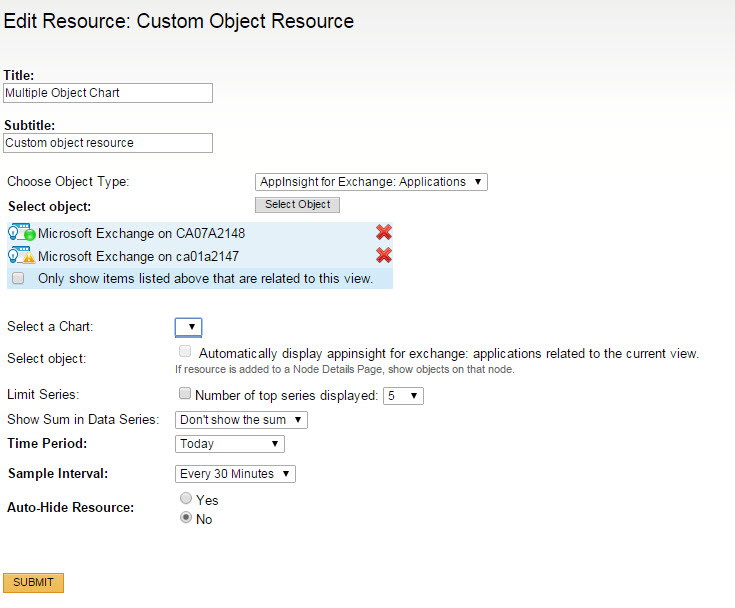This screenshot has width=735, height=608.
Task: Toggle automatically display AppInsight applications checkbox
Action: pyautogui.click(x=185, y=351)
